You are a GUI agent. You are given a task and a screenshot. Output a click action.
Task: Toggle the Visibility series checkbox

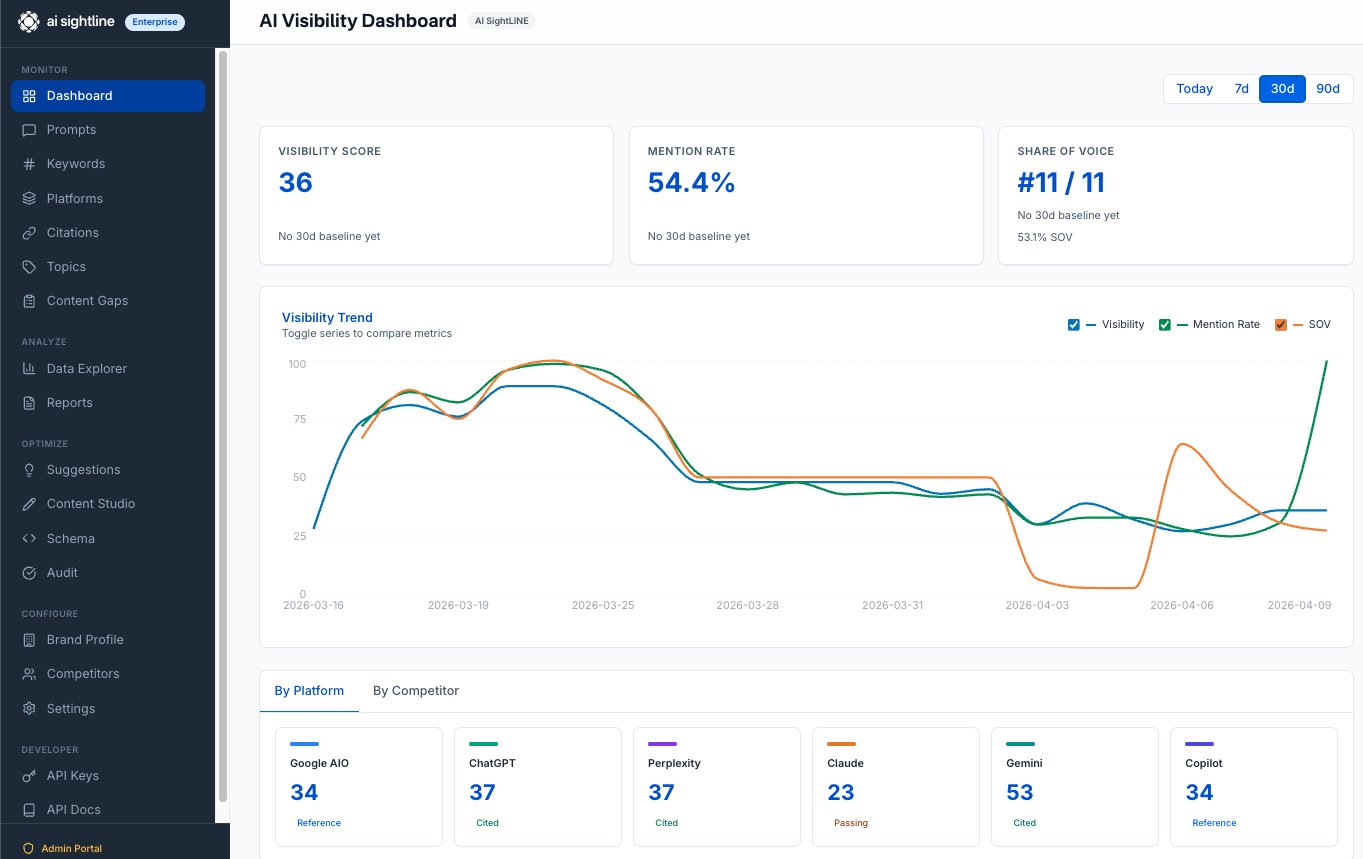pyautogui.click(x=1074, y=325)
